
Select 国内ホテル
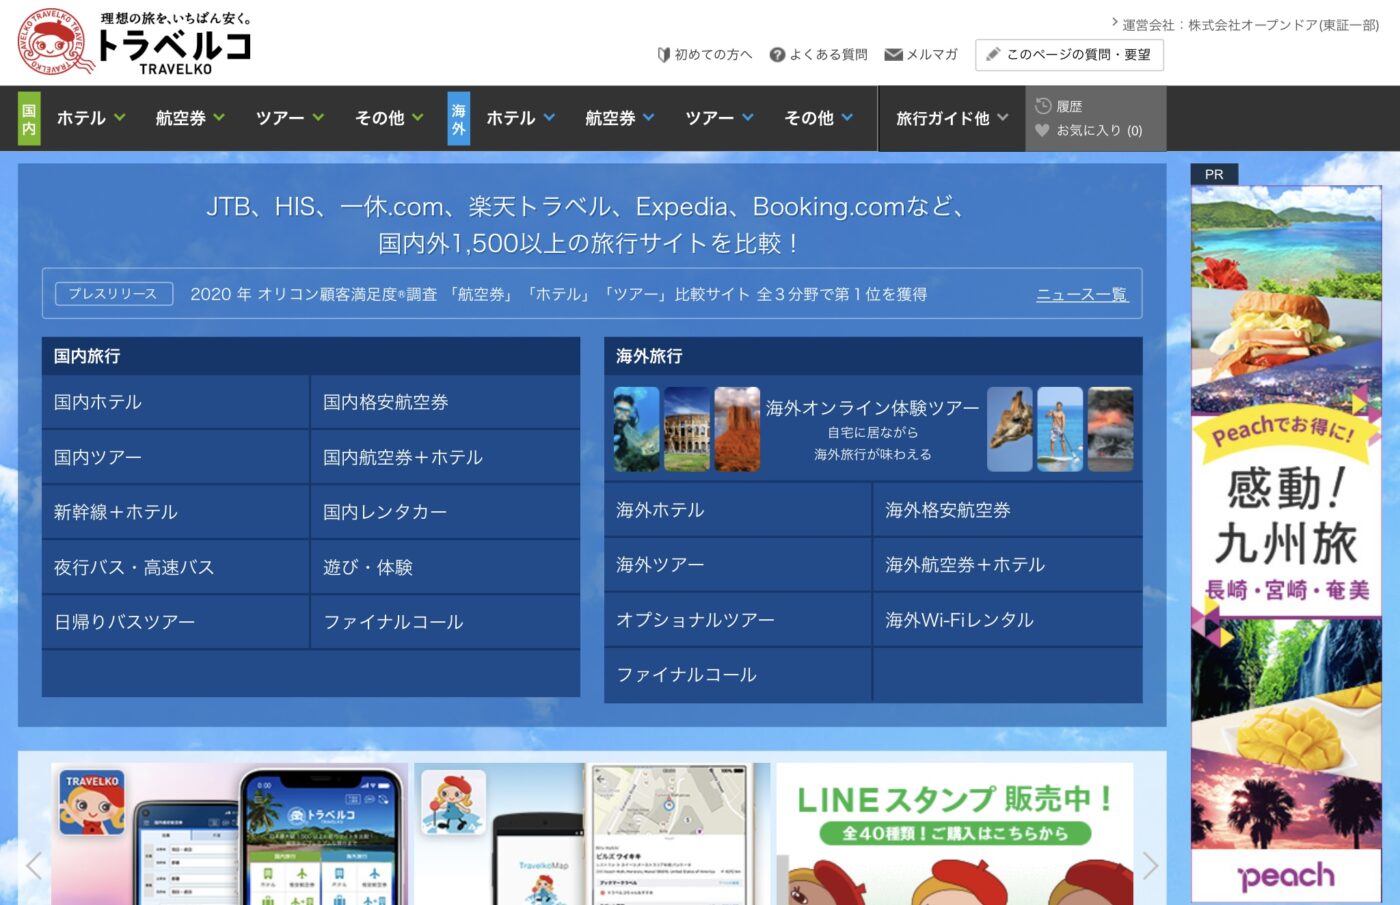(175, 402)
